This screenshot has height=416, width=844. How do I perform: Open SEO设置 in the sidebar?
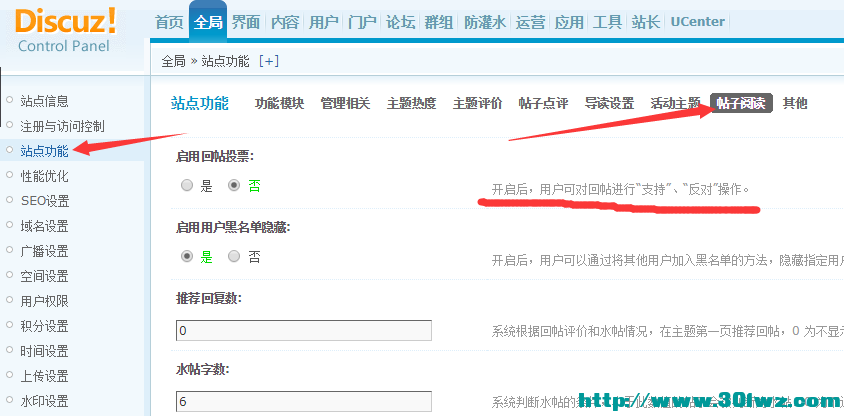45,201
